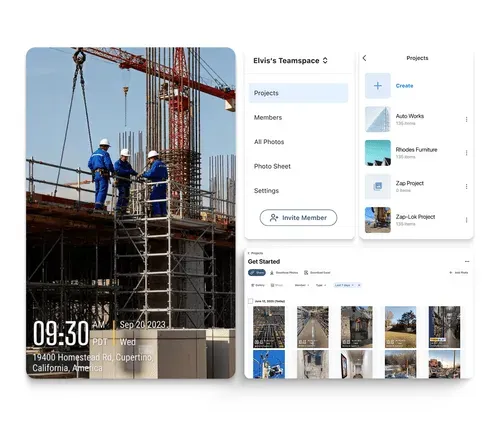Click the Excel icon next to Download Excel

(x=306, y=273)
